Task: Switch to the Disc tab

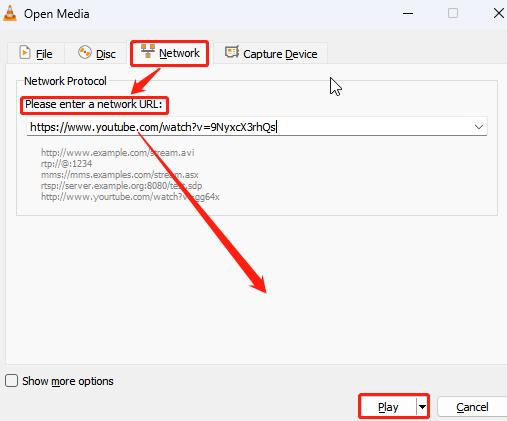Action: (x=97, y=53)
